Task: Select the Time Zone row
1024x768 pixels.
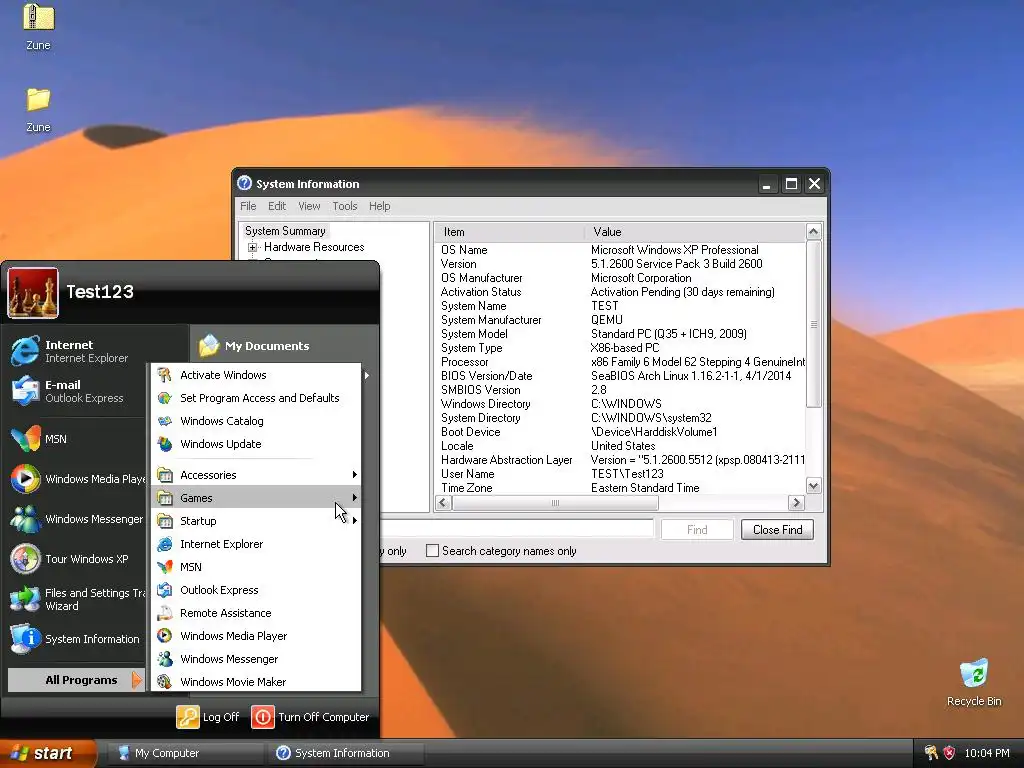Action: tap(620, 488)
